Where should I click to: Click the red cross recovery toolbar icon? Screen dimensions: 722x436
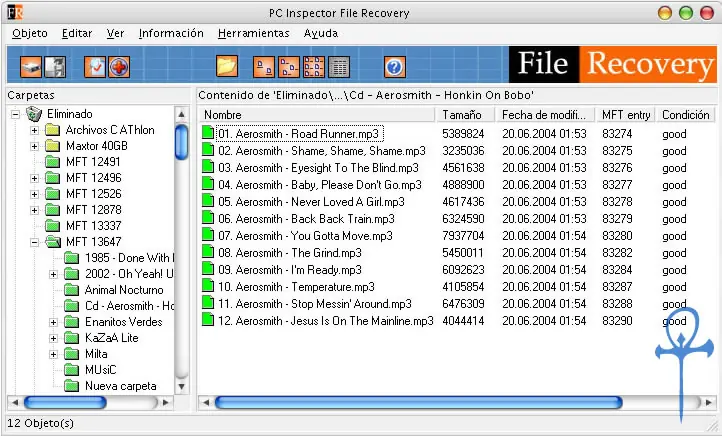pos(119,67)
